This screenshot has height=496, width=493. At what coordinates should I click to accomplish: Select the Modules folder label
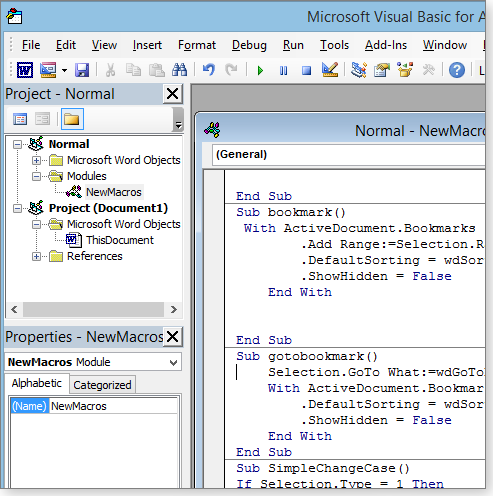pyautogui.click(x=87, y=176)
